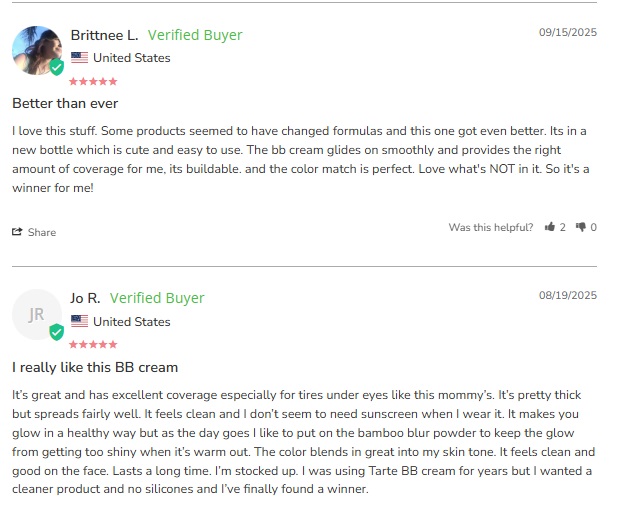The height and width of the screenshot is (510, 617).
Task: Click the 09/15/2025 review date
Action: [567, 32]
